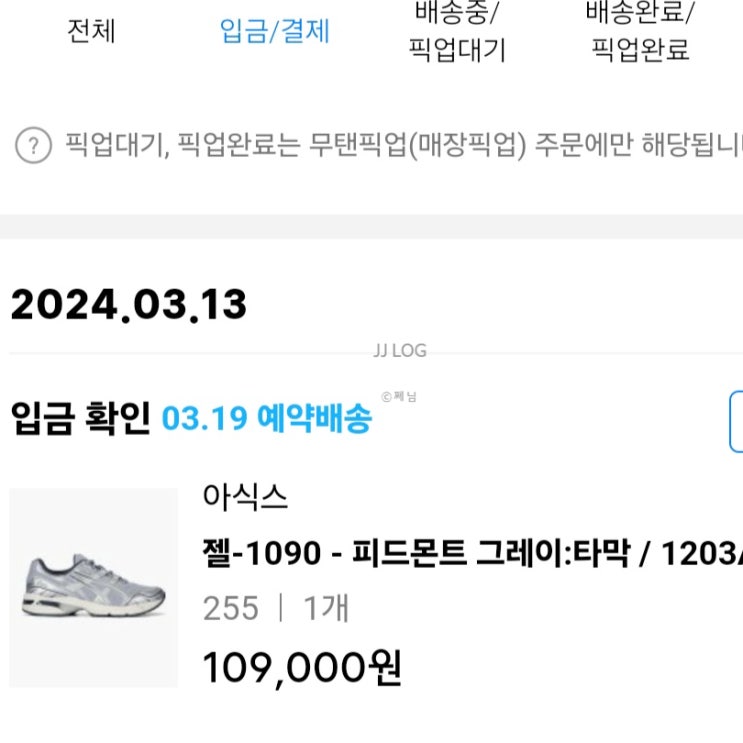Image resolution: width=743 pixels, height=743 pixels.
Task: Click the question mark help icon
Action: pyautogui.click(x=33, y=146)
